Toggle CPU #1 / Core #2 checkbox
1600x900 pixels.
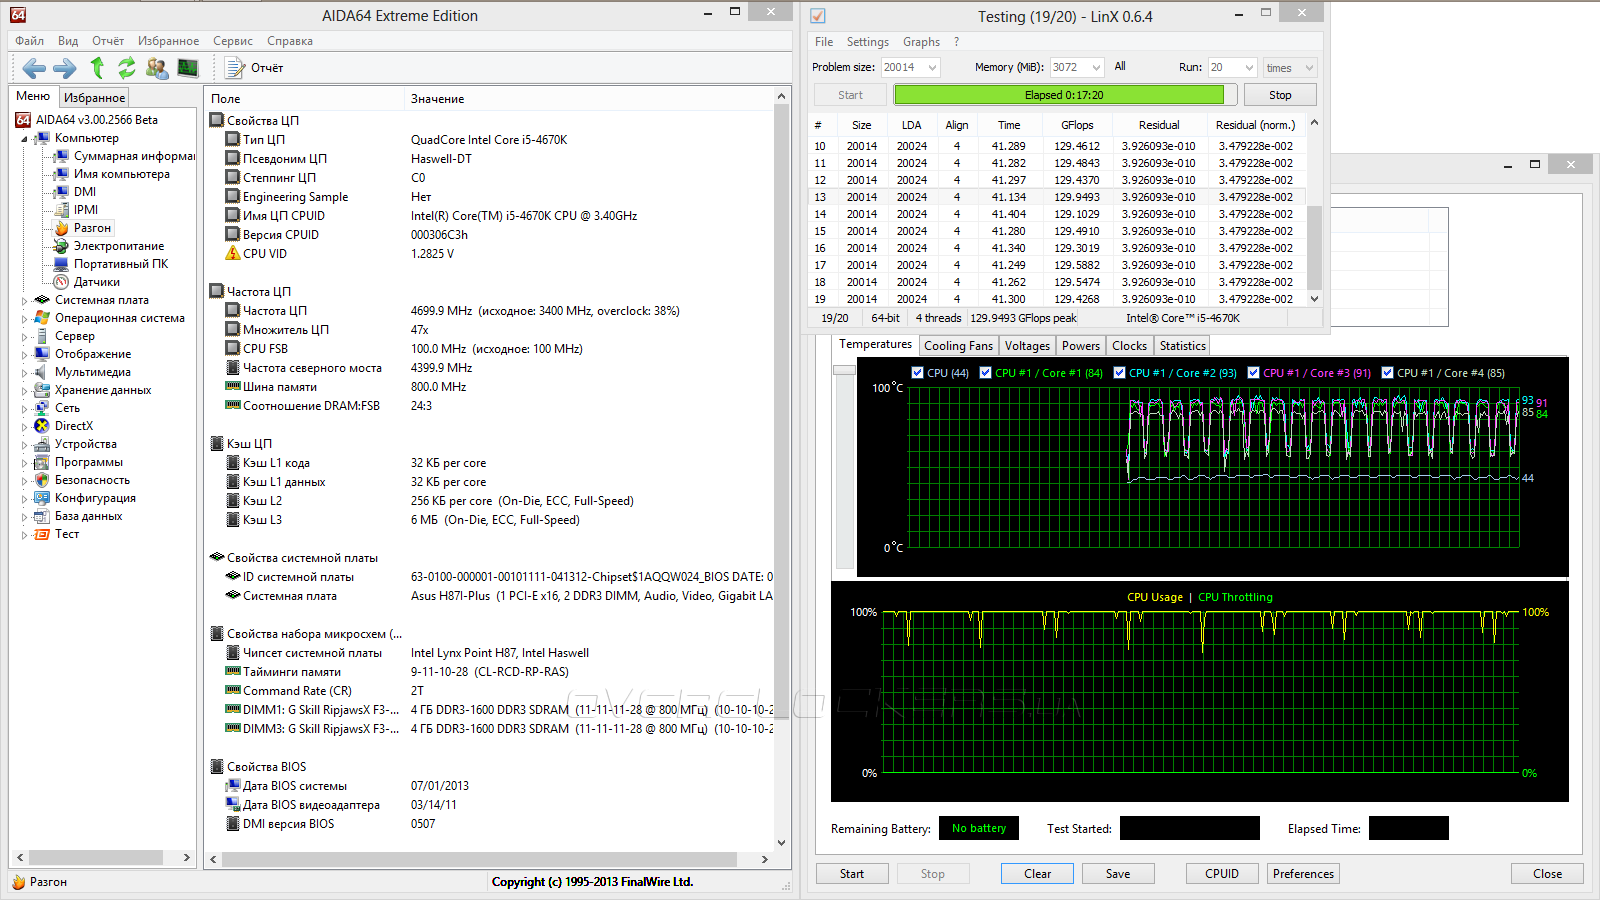(1120, 373)
